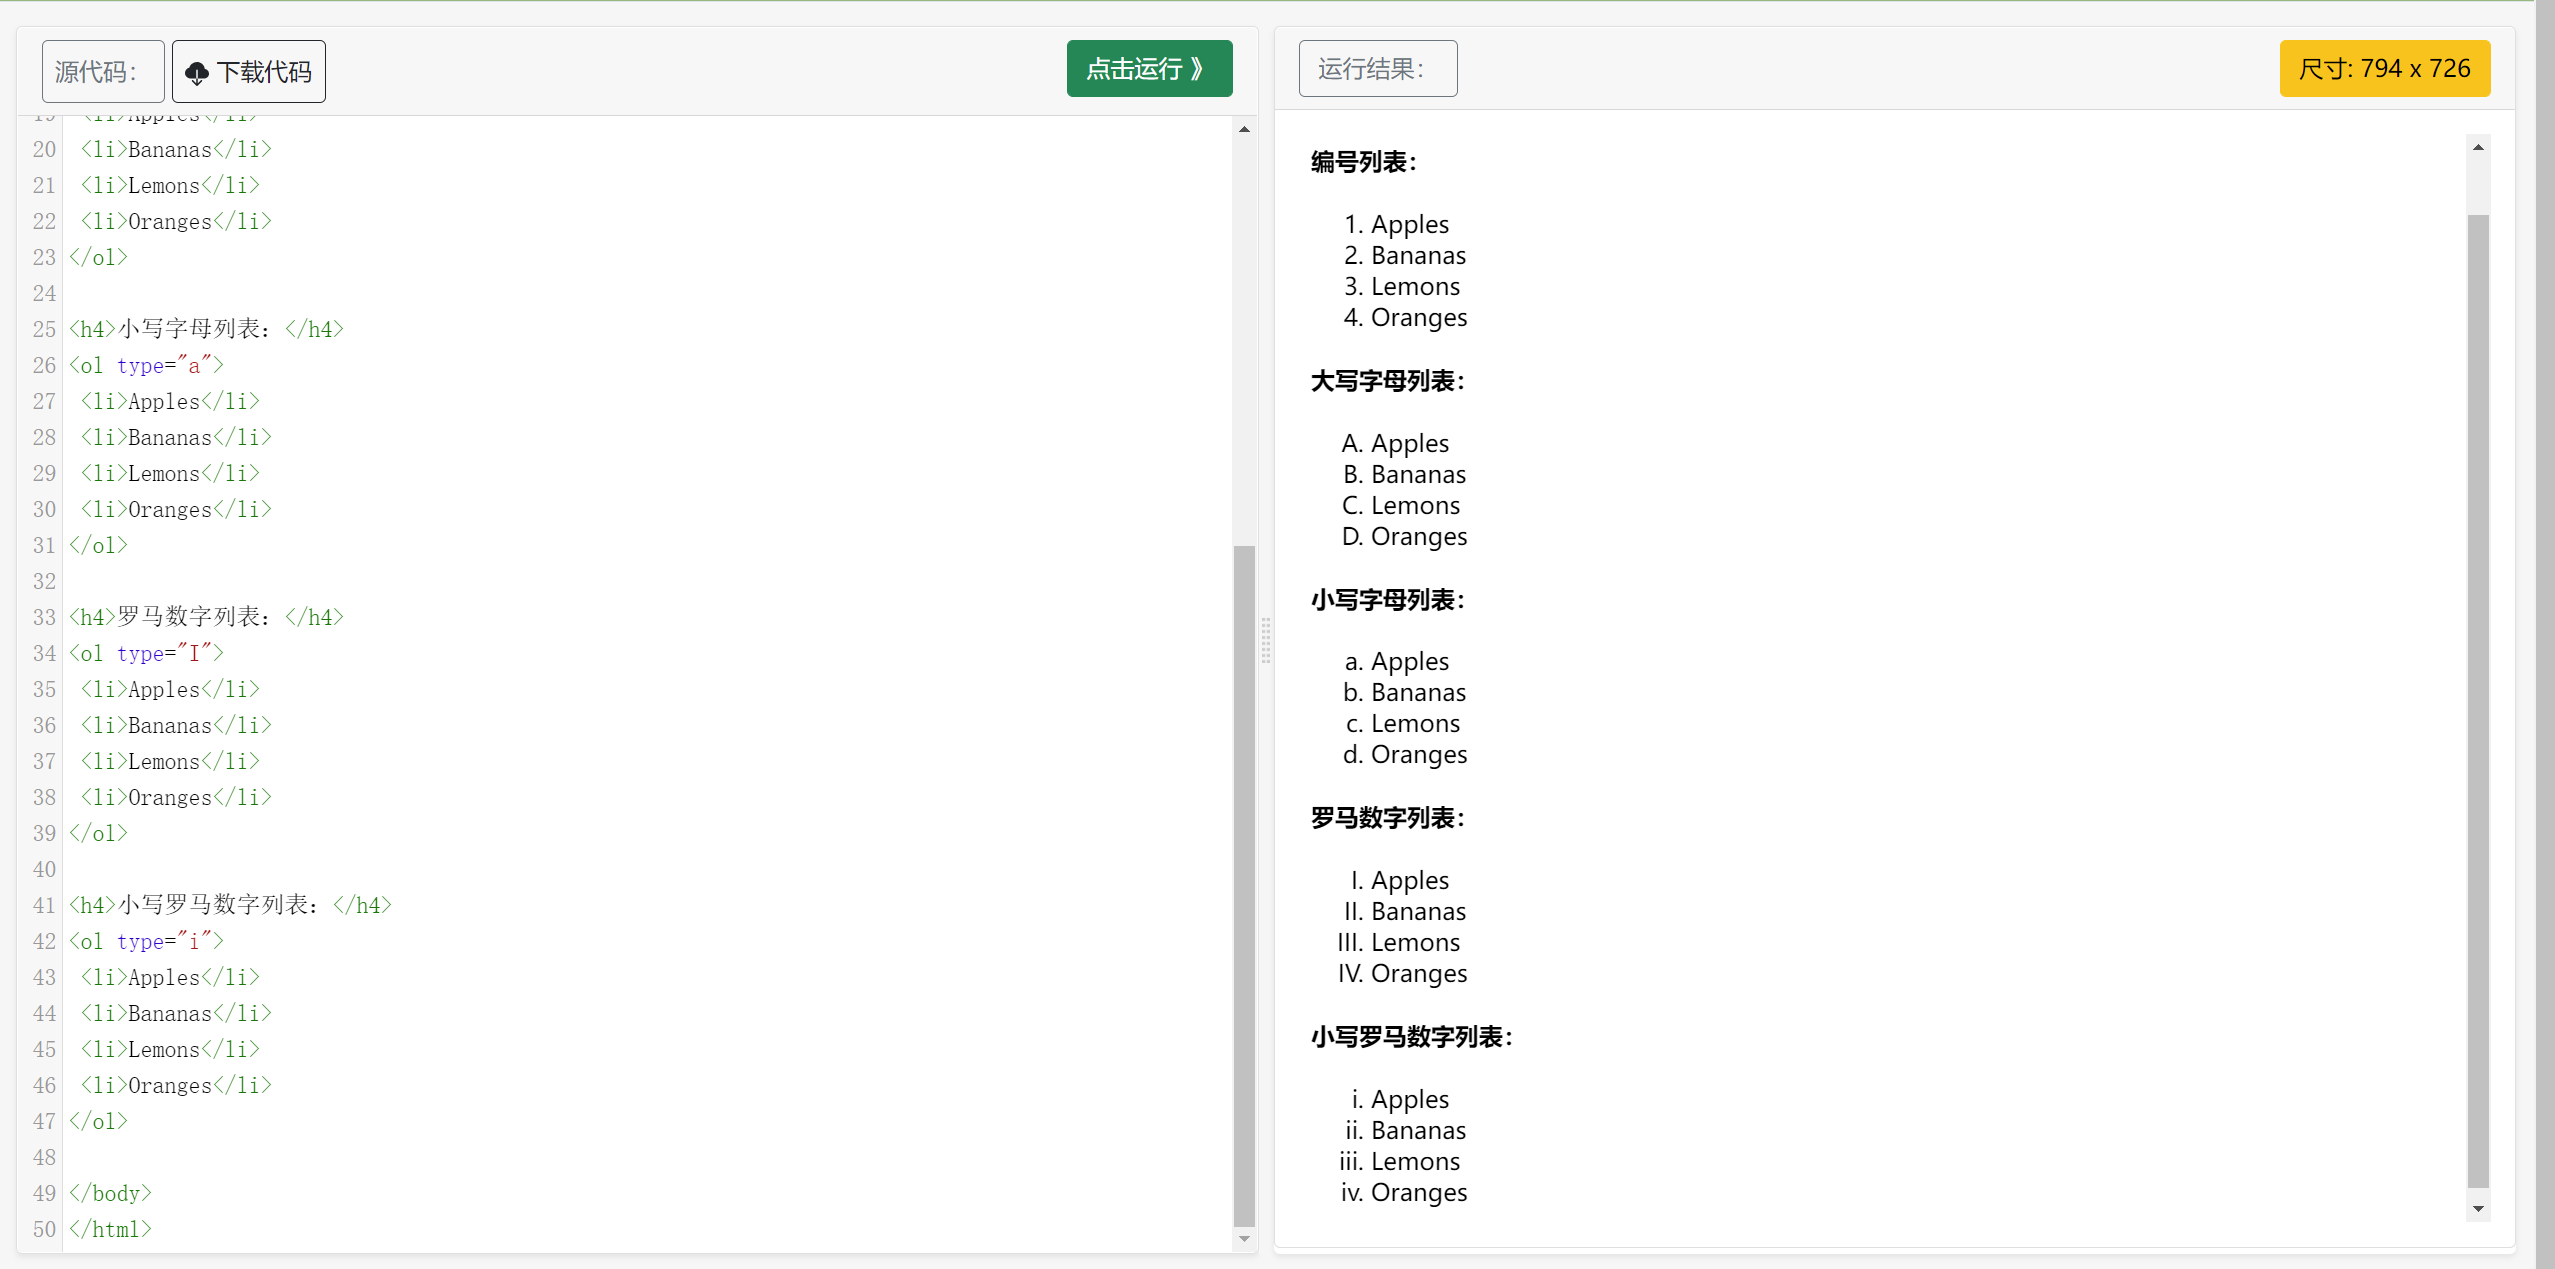Image resolution: width=2555 pixels, height=1269 pixels.
Task: Click the 罗马数字列表 heading in results
Action: pyautogui.click(x=1387, y=819)
